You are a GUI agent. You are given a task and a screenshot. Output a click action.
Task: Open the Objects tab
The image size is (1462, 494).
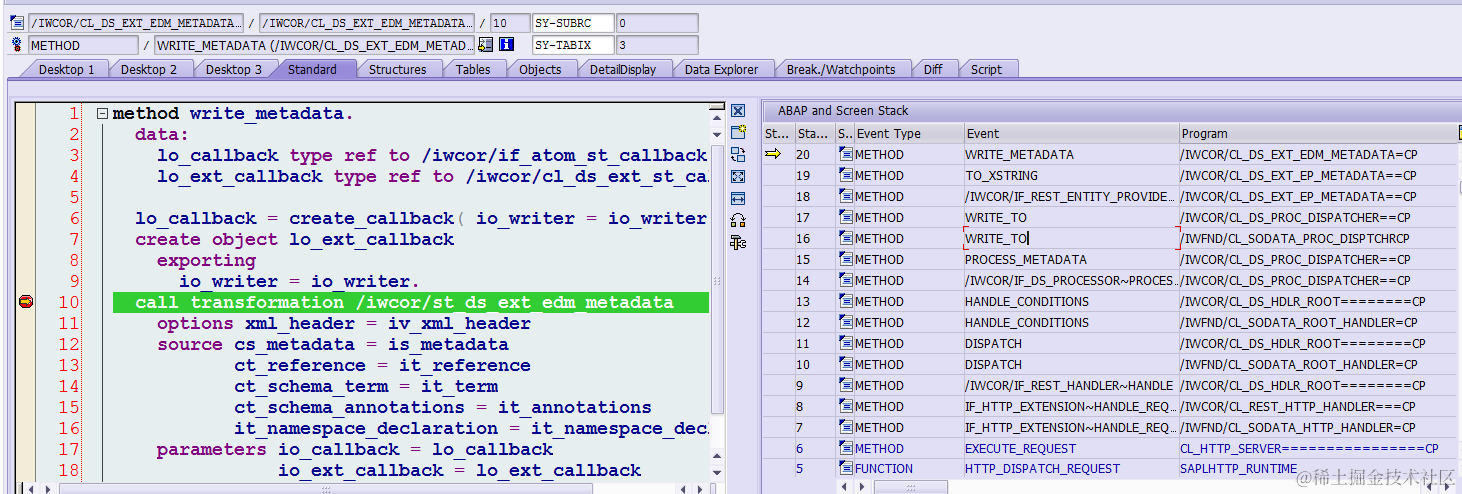tap(540, 69)
